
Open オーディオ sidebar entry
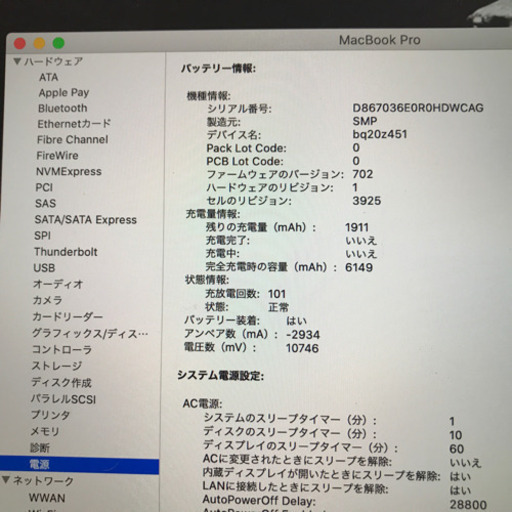click(x=58, y=284)
